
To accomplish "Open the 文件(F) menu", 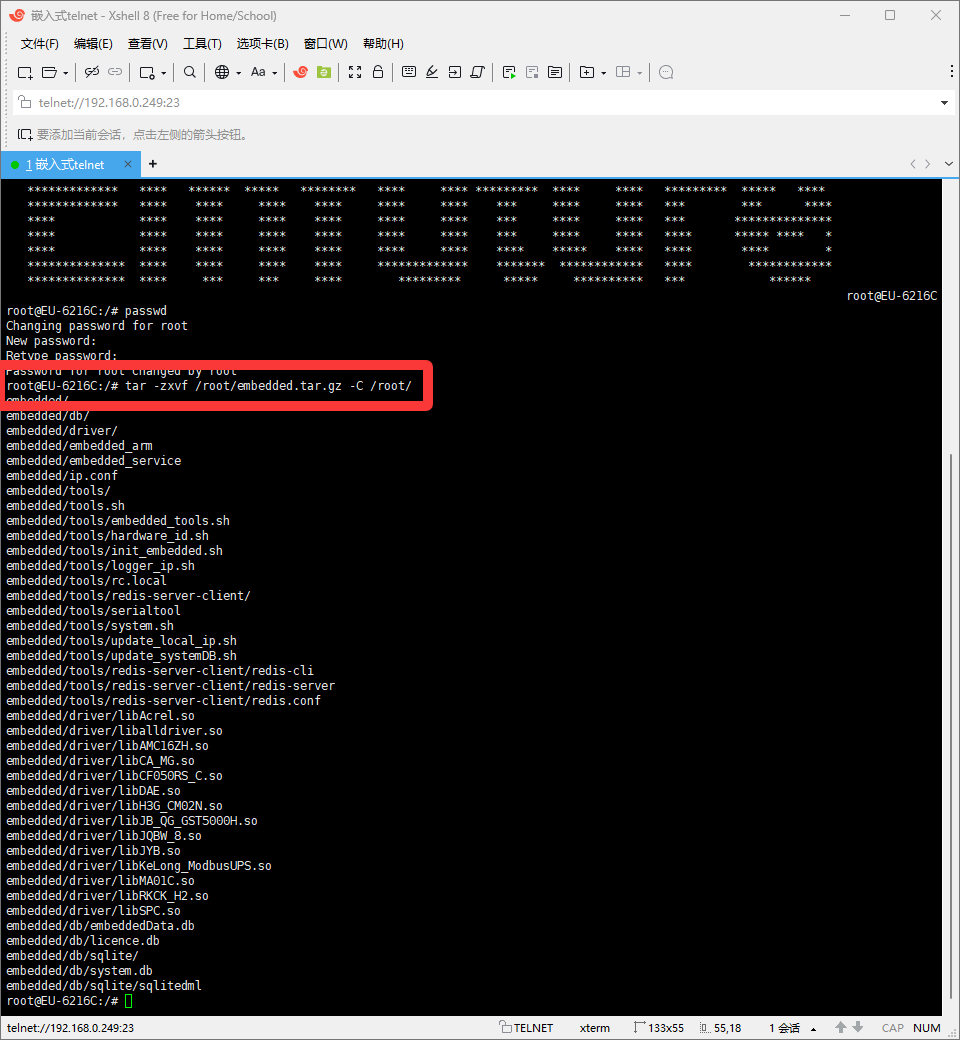I will (40, 44).
